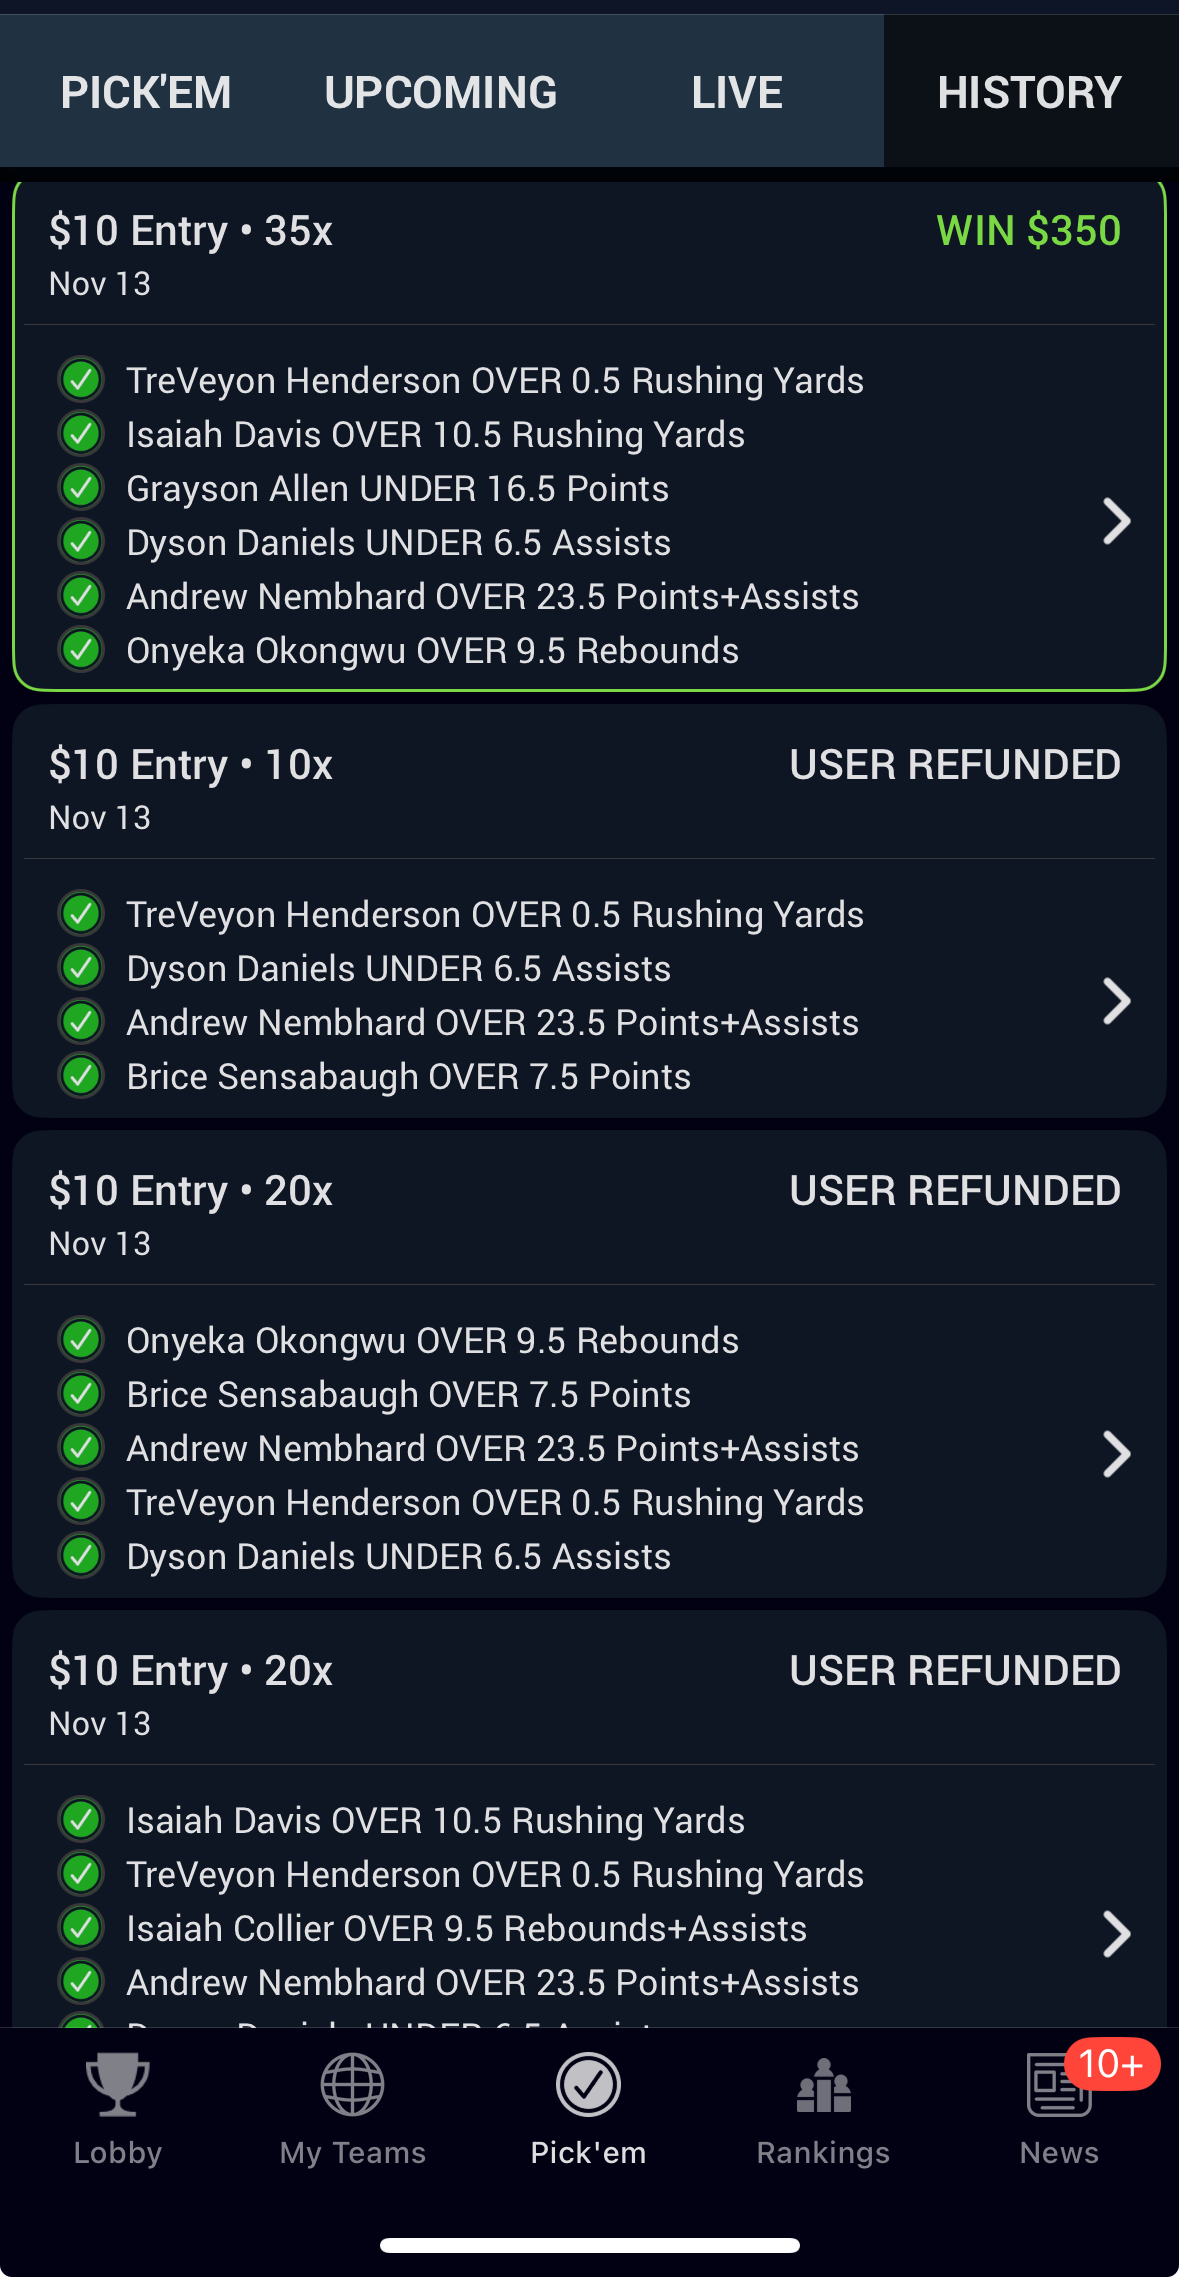The height and width of the screenshot is (2277, 1179).
Task: Open the Rankings podium icon
Action: [823, 2086]
